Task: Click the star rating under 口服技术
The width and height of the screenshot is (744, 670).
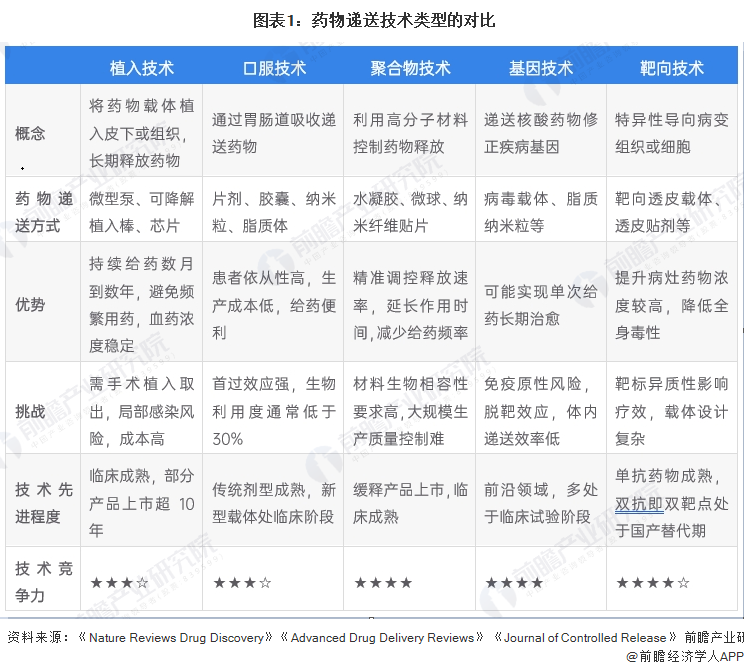Action: (x=242, y=582)
